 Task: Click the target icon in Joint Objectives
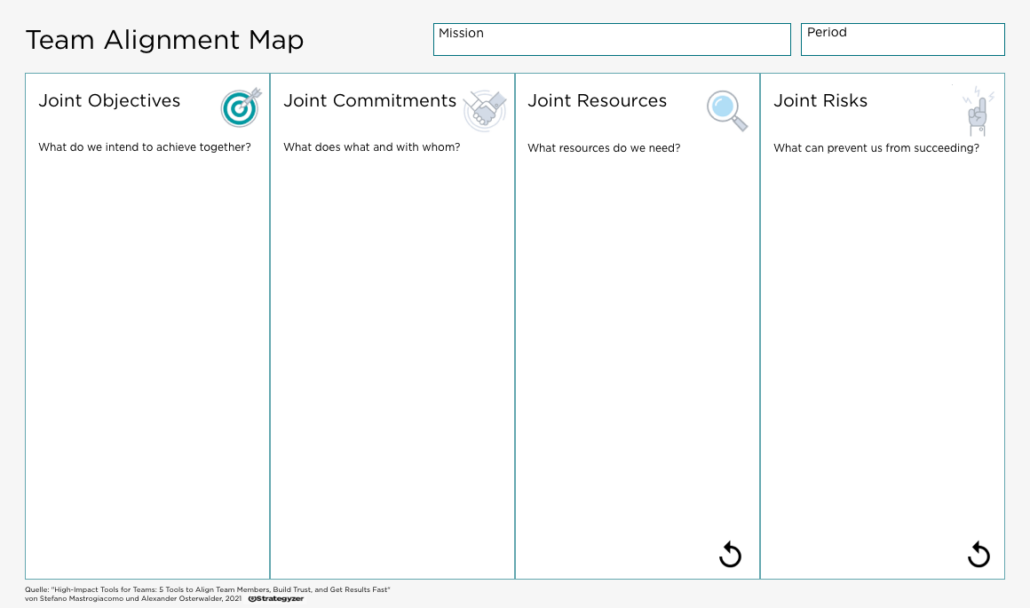[x=240, y=107]
